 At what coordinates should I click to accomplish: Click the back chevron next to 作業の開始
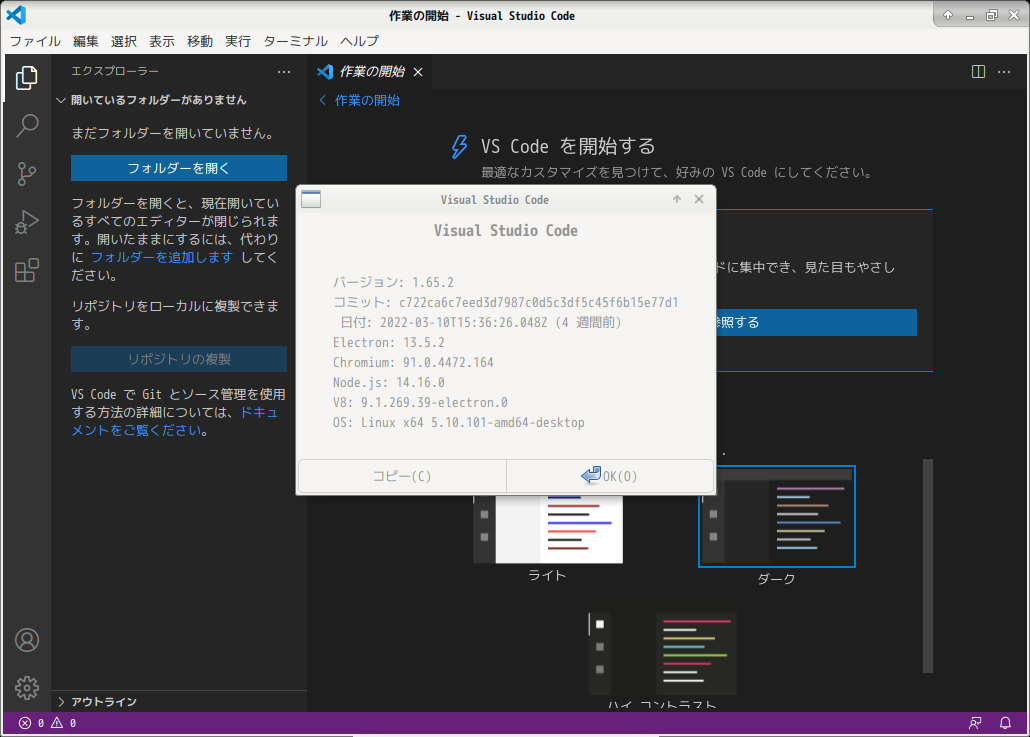[x=323, y=100]
